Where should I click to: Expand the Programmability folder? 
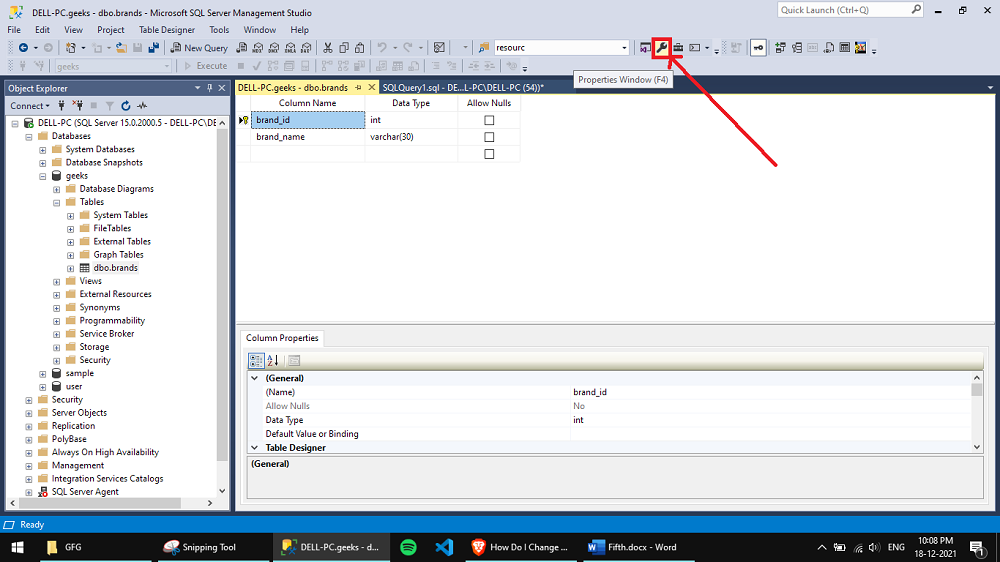[57, 321]
